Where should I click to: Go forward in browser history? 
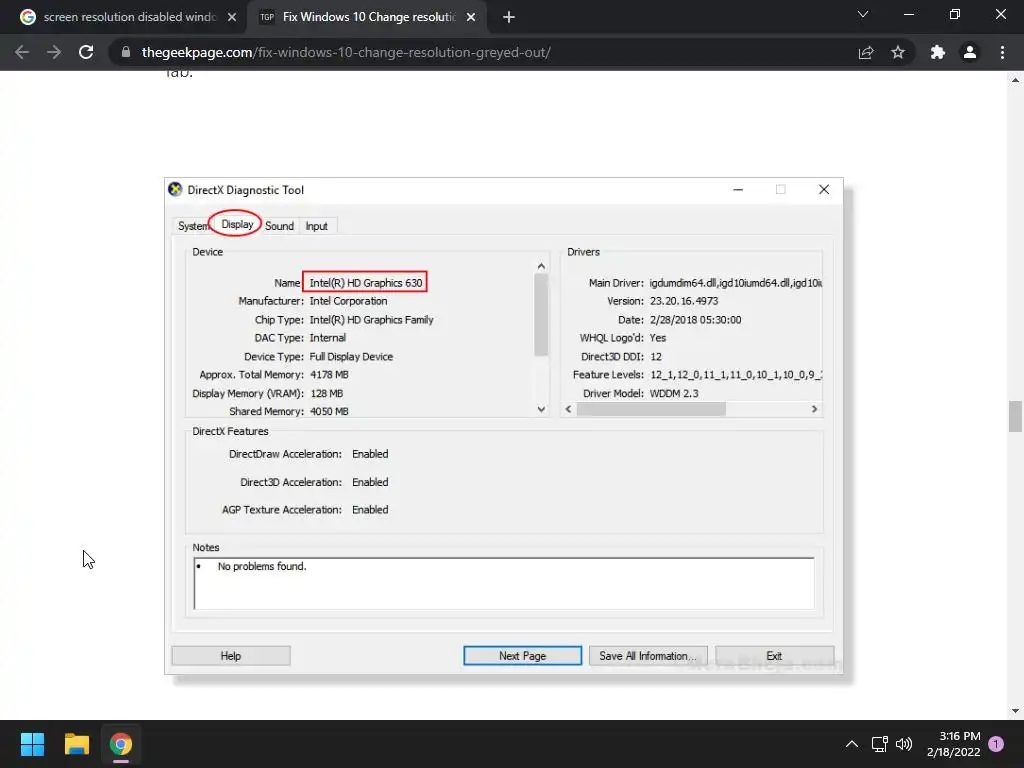pos(54,52)
